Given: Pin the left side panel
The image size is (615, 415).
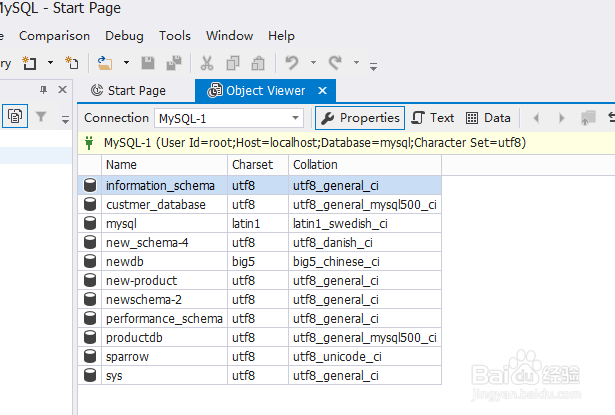Looking at the screenshot, I should click(44, 90).
